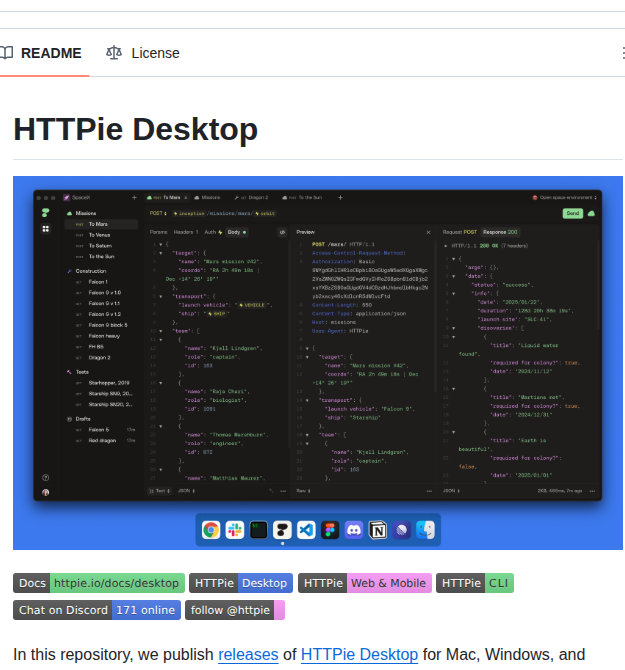Select the Missions request tab in the screenshot
Image resolution: width=625 pixels, height=670 pixels.
pyautogui.click(x=207, y=197)
